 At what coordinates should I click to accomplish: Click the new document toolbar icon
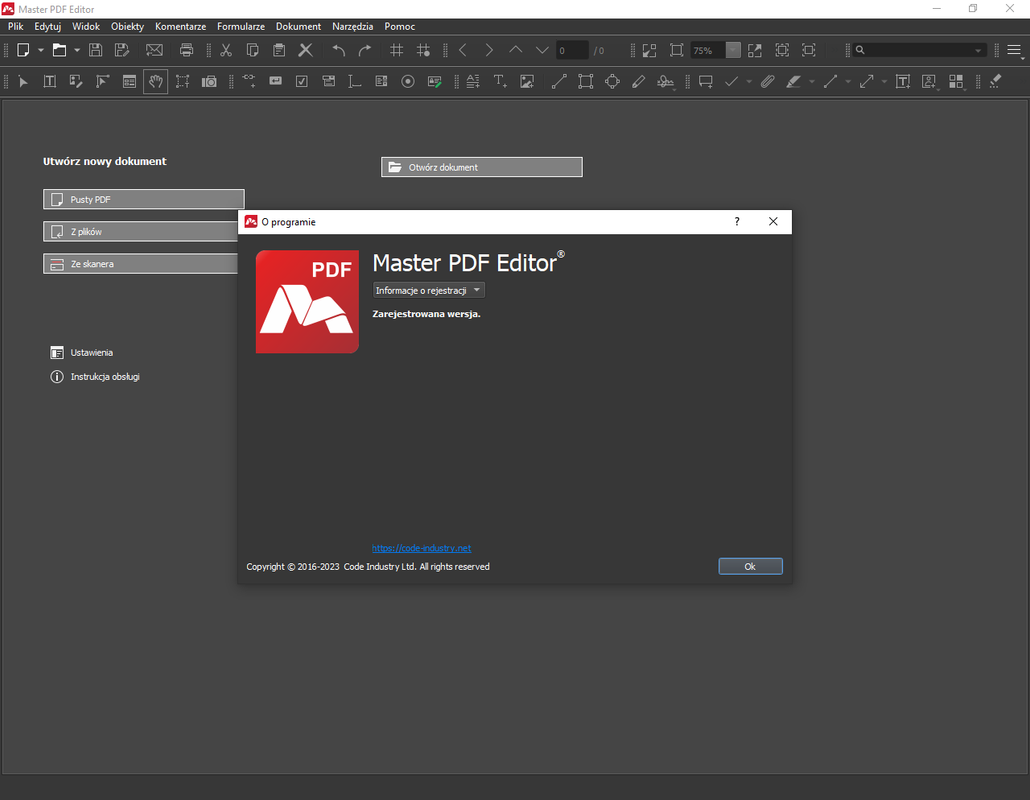pyautogui.click(x=23, y=51)
